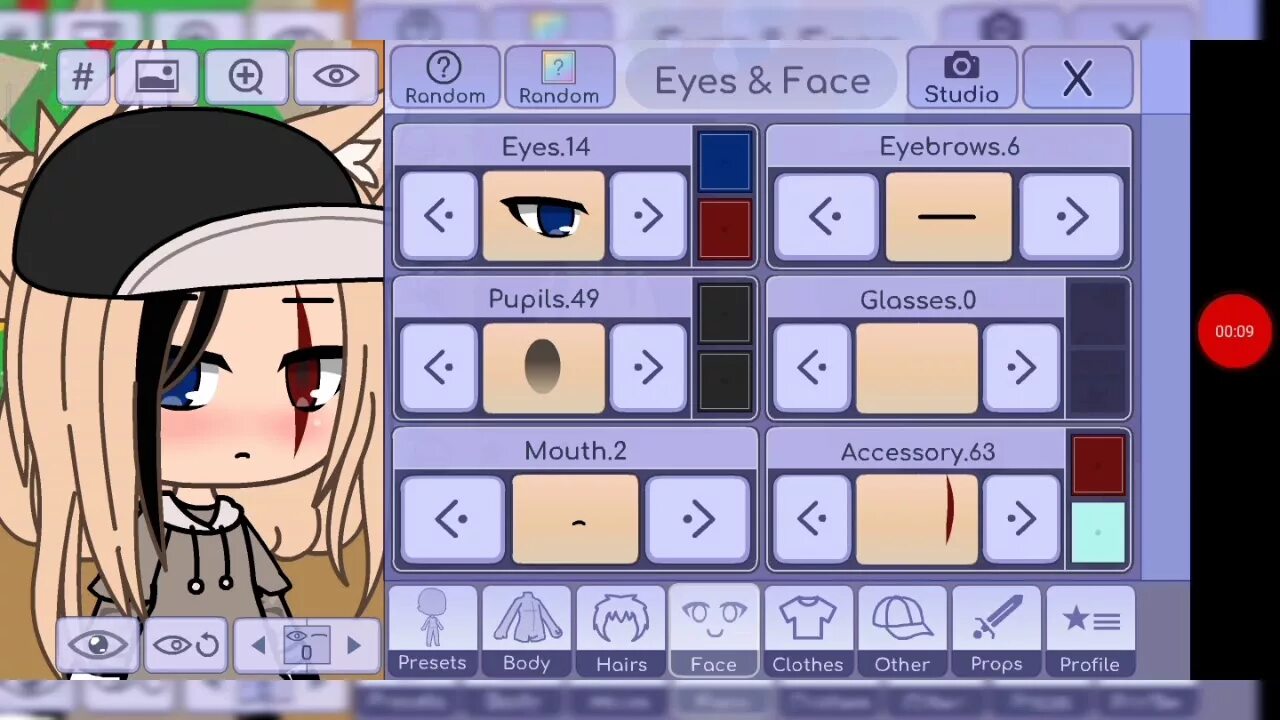Choose next Accessory option
The height and width of the screenshot is (720, 1280).
click(x=1021, y=519)
